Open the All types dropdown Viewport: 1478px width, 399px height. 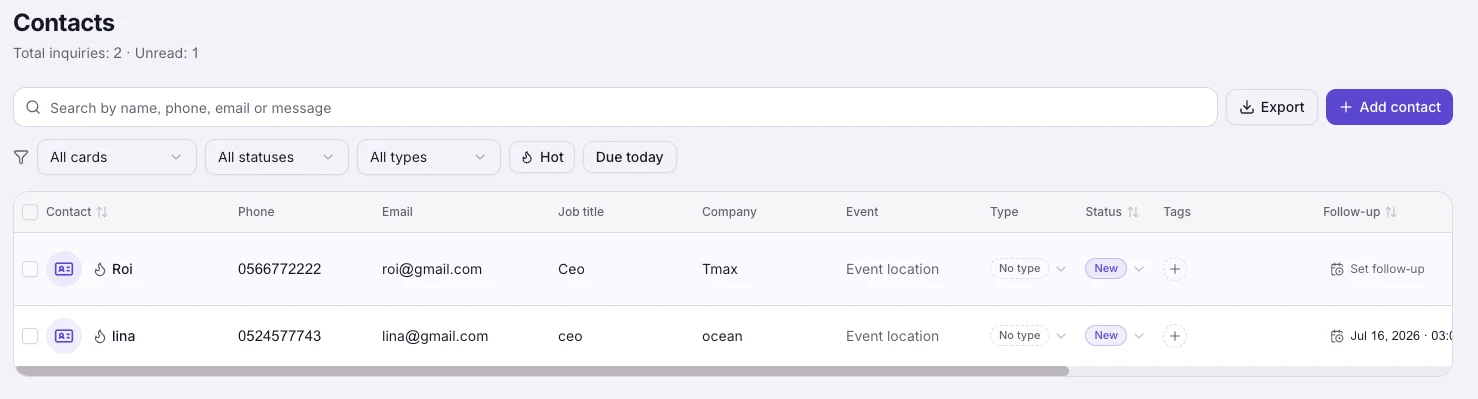429,157
